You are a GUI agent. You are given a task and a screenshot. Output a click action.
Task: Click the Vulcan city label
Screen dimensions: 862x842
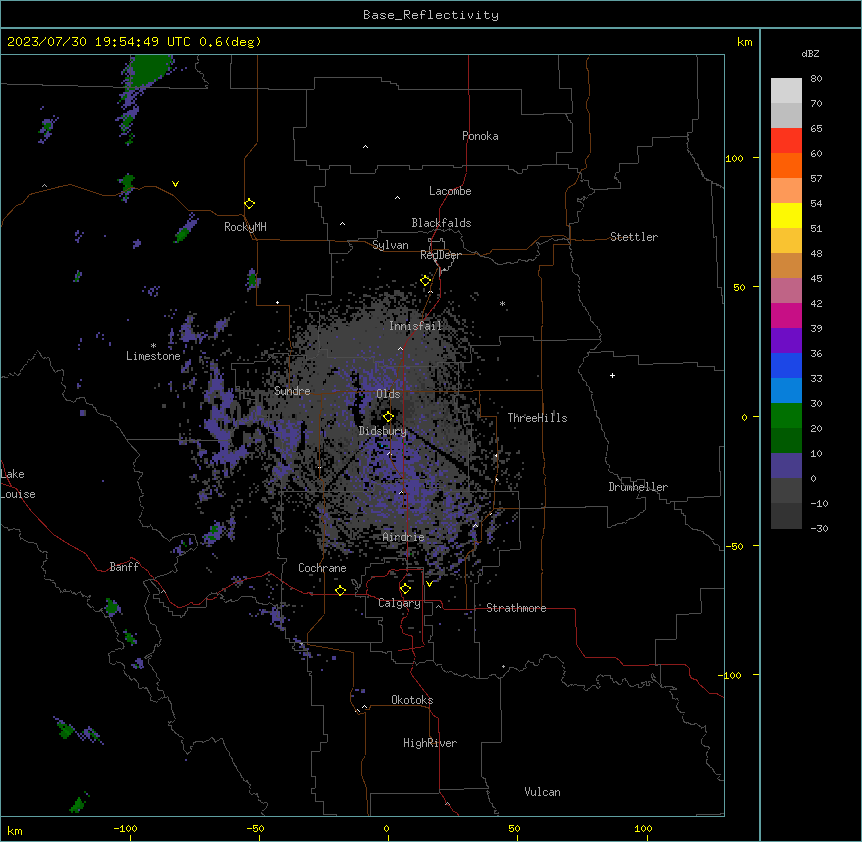coord(543,792)
